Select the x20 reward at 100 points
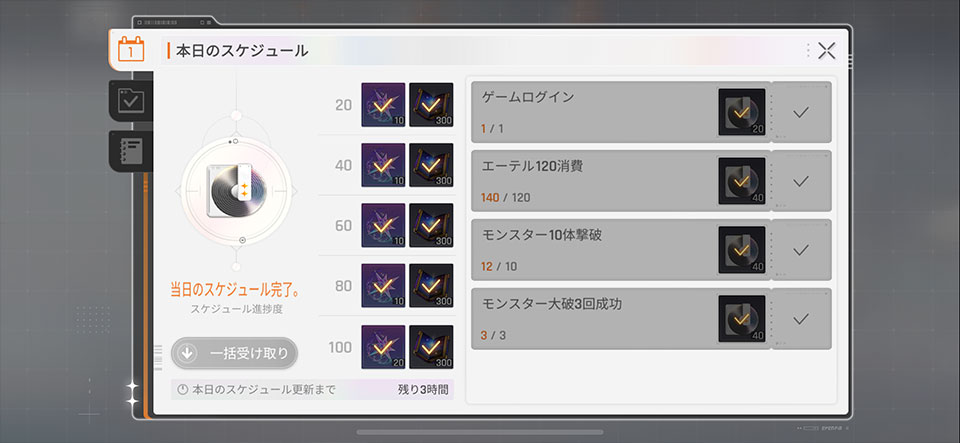 pos(383,347)
